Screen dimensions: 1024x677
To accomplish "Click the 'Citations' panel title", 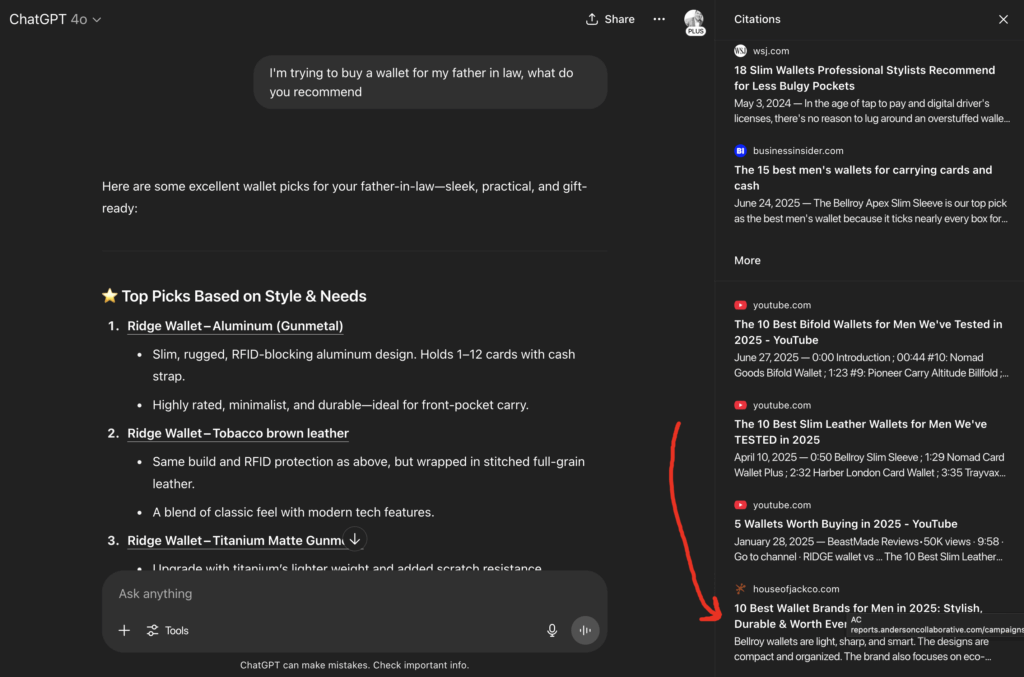I will (757, 20).
